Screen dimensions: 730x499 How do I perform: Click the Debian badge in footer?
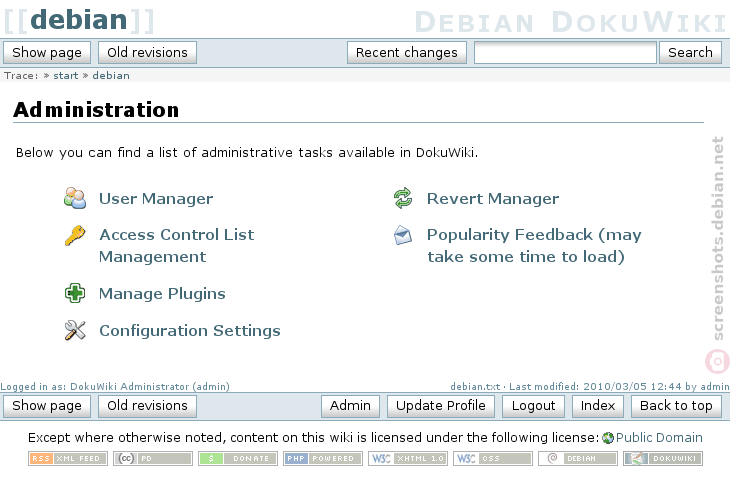click(578, 459)
